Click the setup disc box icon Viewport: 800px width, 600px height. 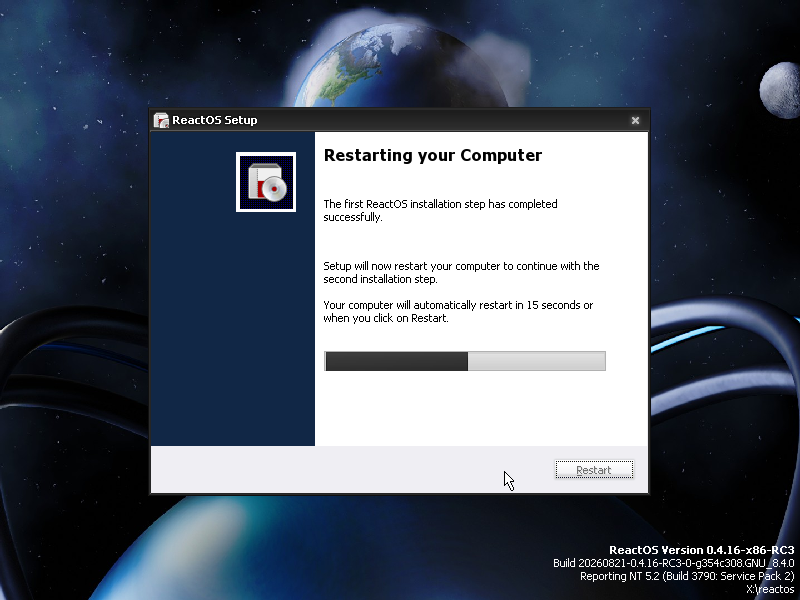coord(266,182)
